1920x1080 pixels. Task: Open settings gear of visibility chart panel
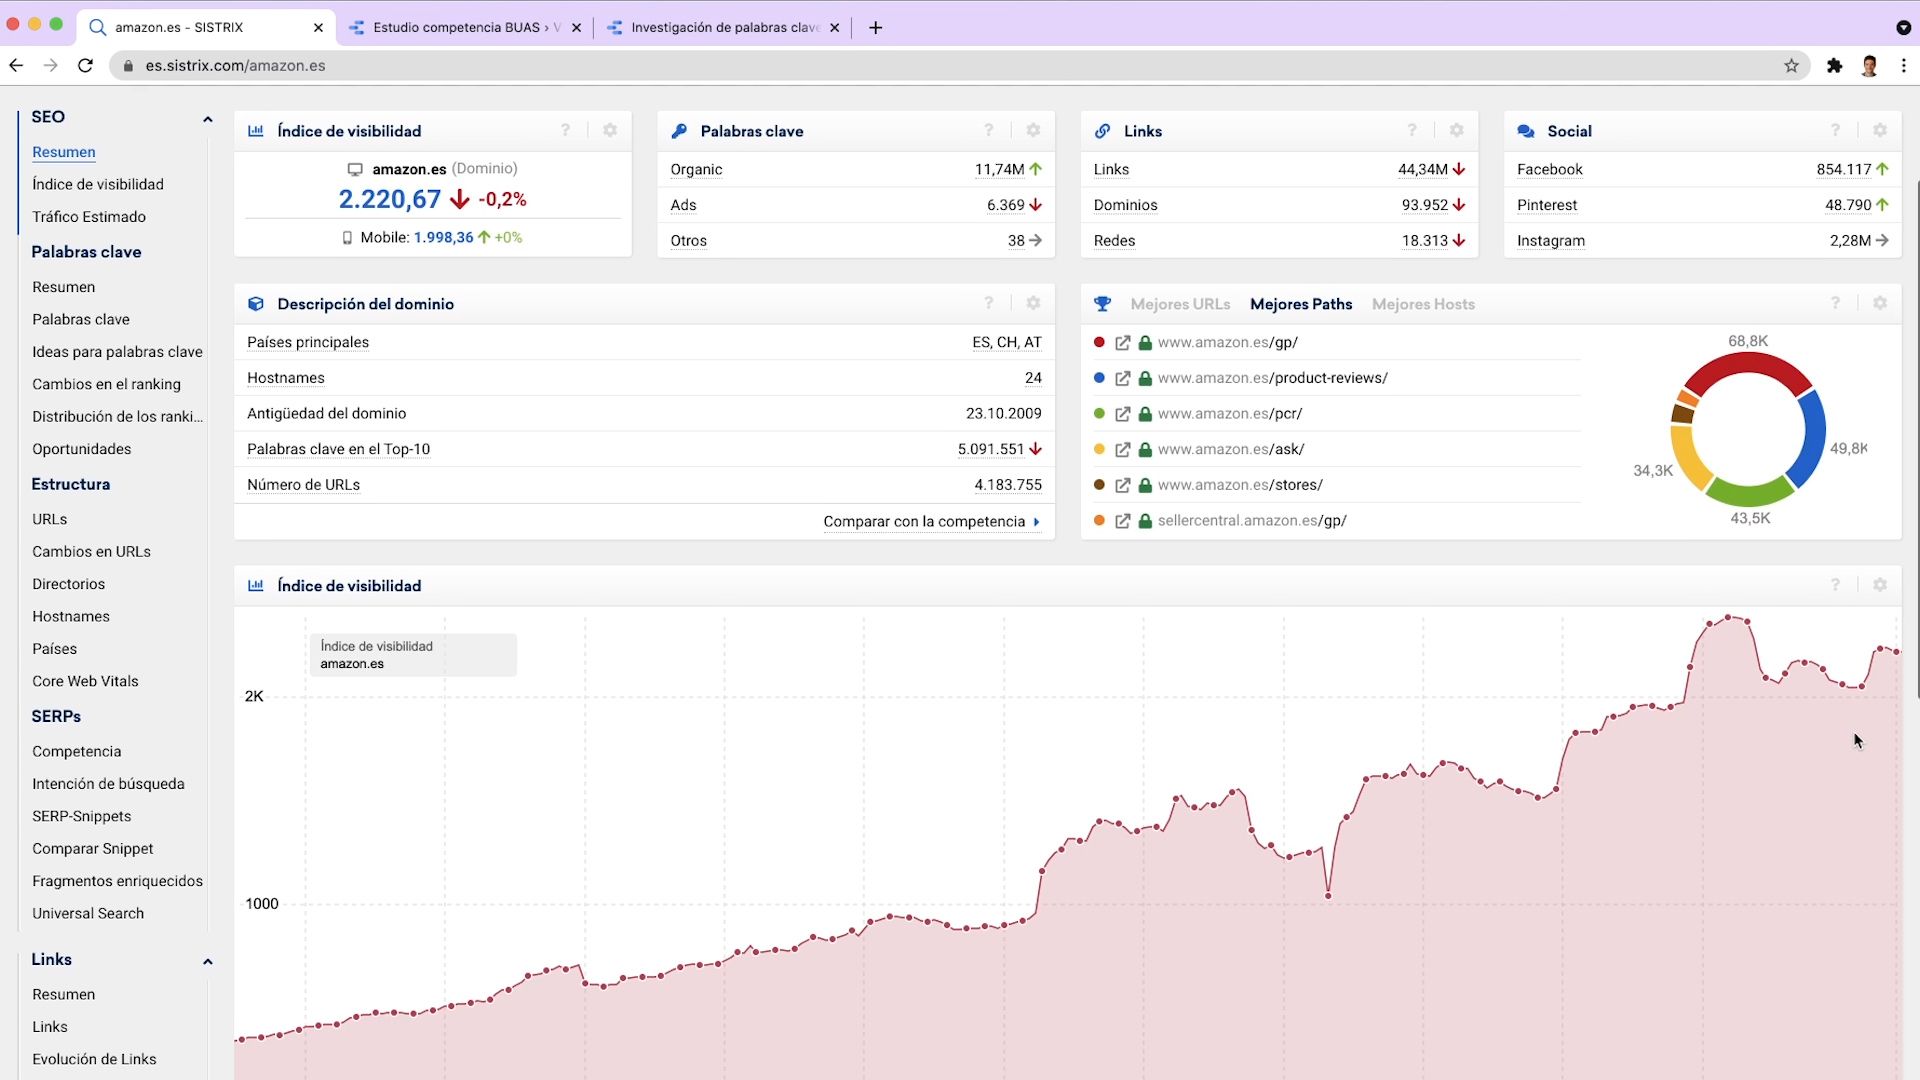pyautogui.click(x=1879, y=585)
